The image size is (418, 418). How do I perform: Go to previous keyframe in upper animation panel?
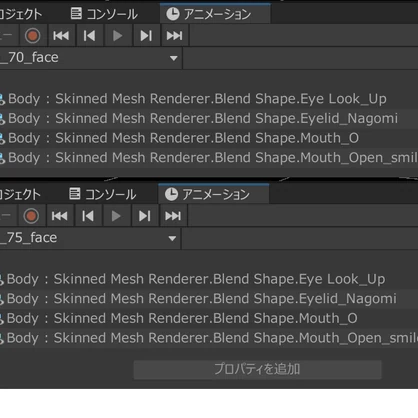89,36
